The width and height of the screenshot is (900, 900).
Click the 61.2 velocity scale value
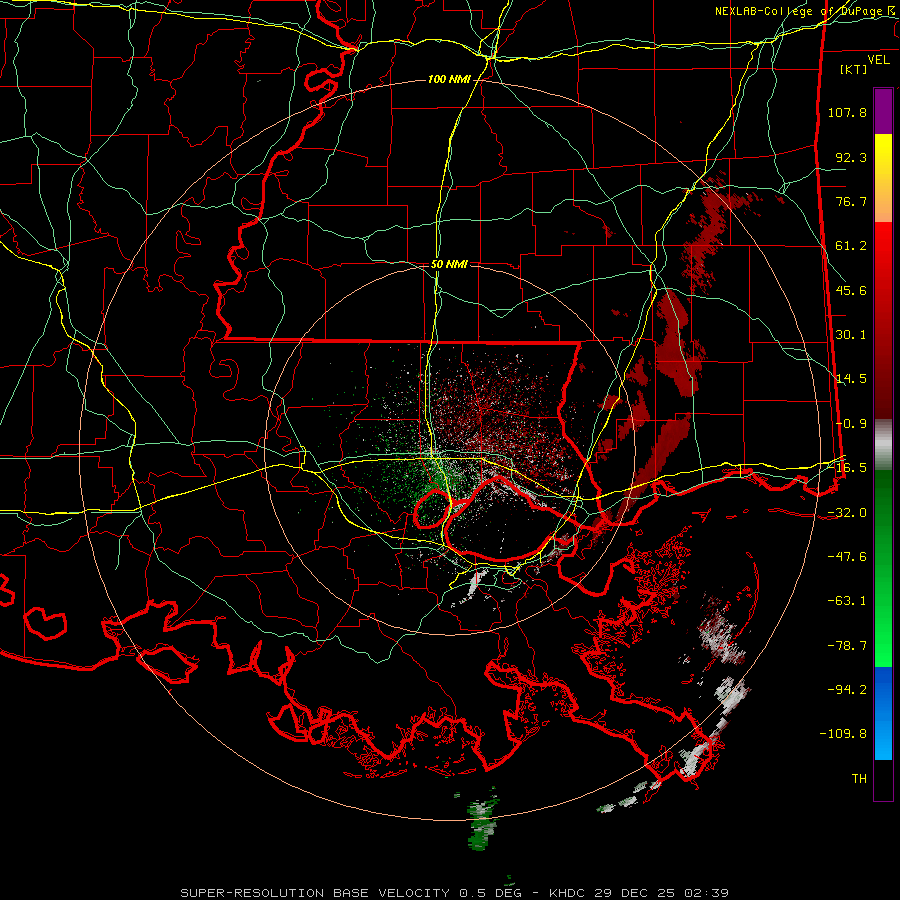tap(851, 246)
